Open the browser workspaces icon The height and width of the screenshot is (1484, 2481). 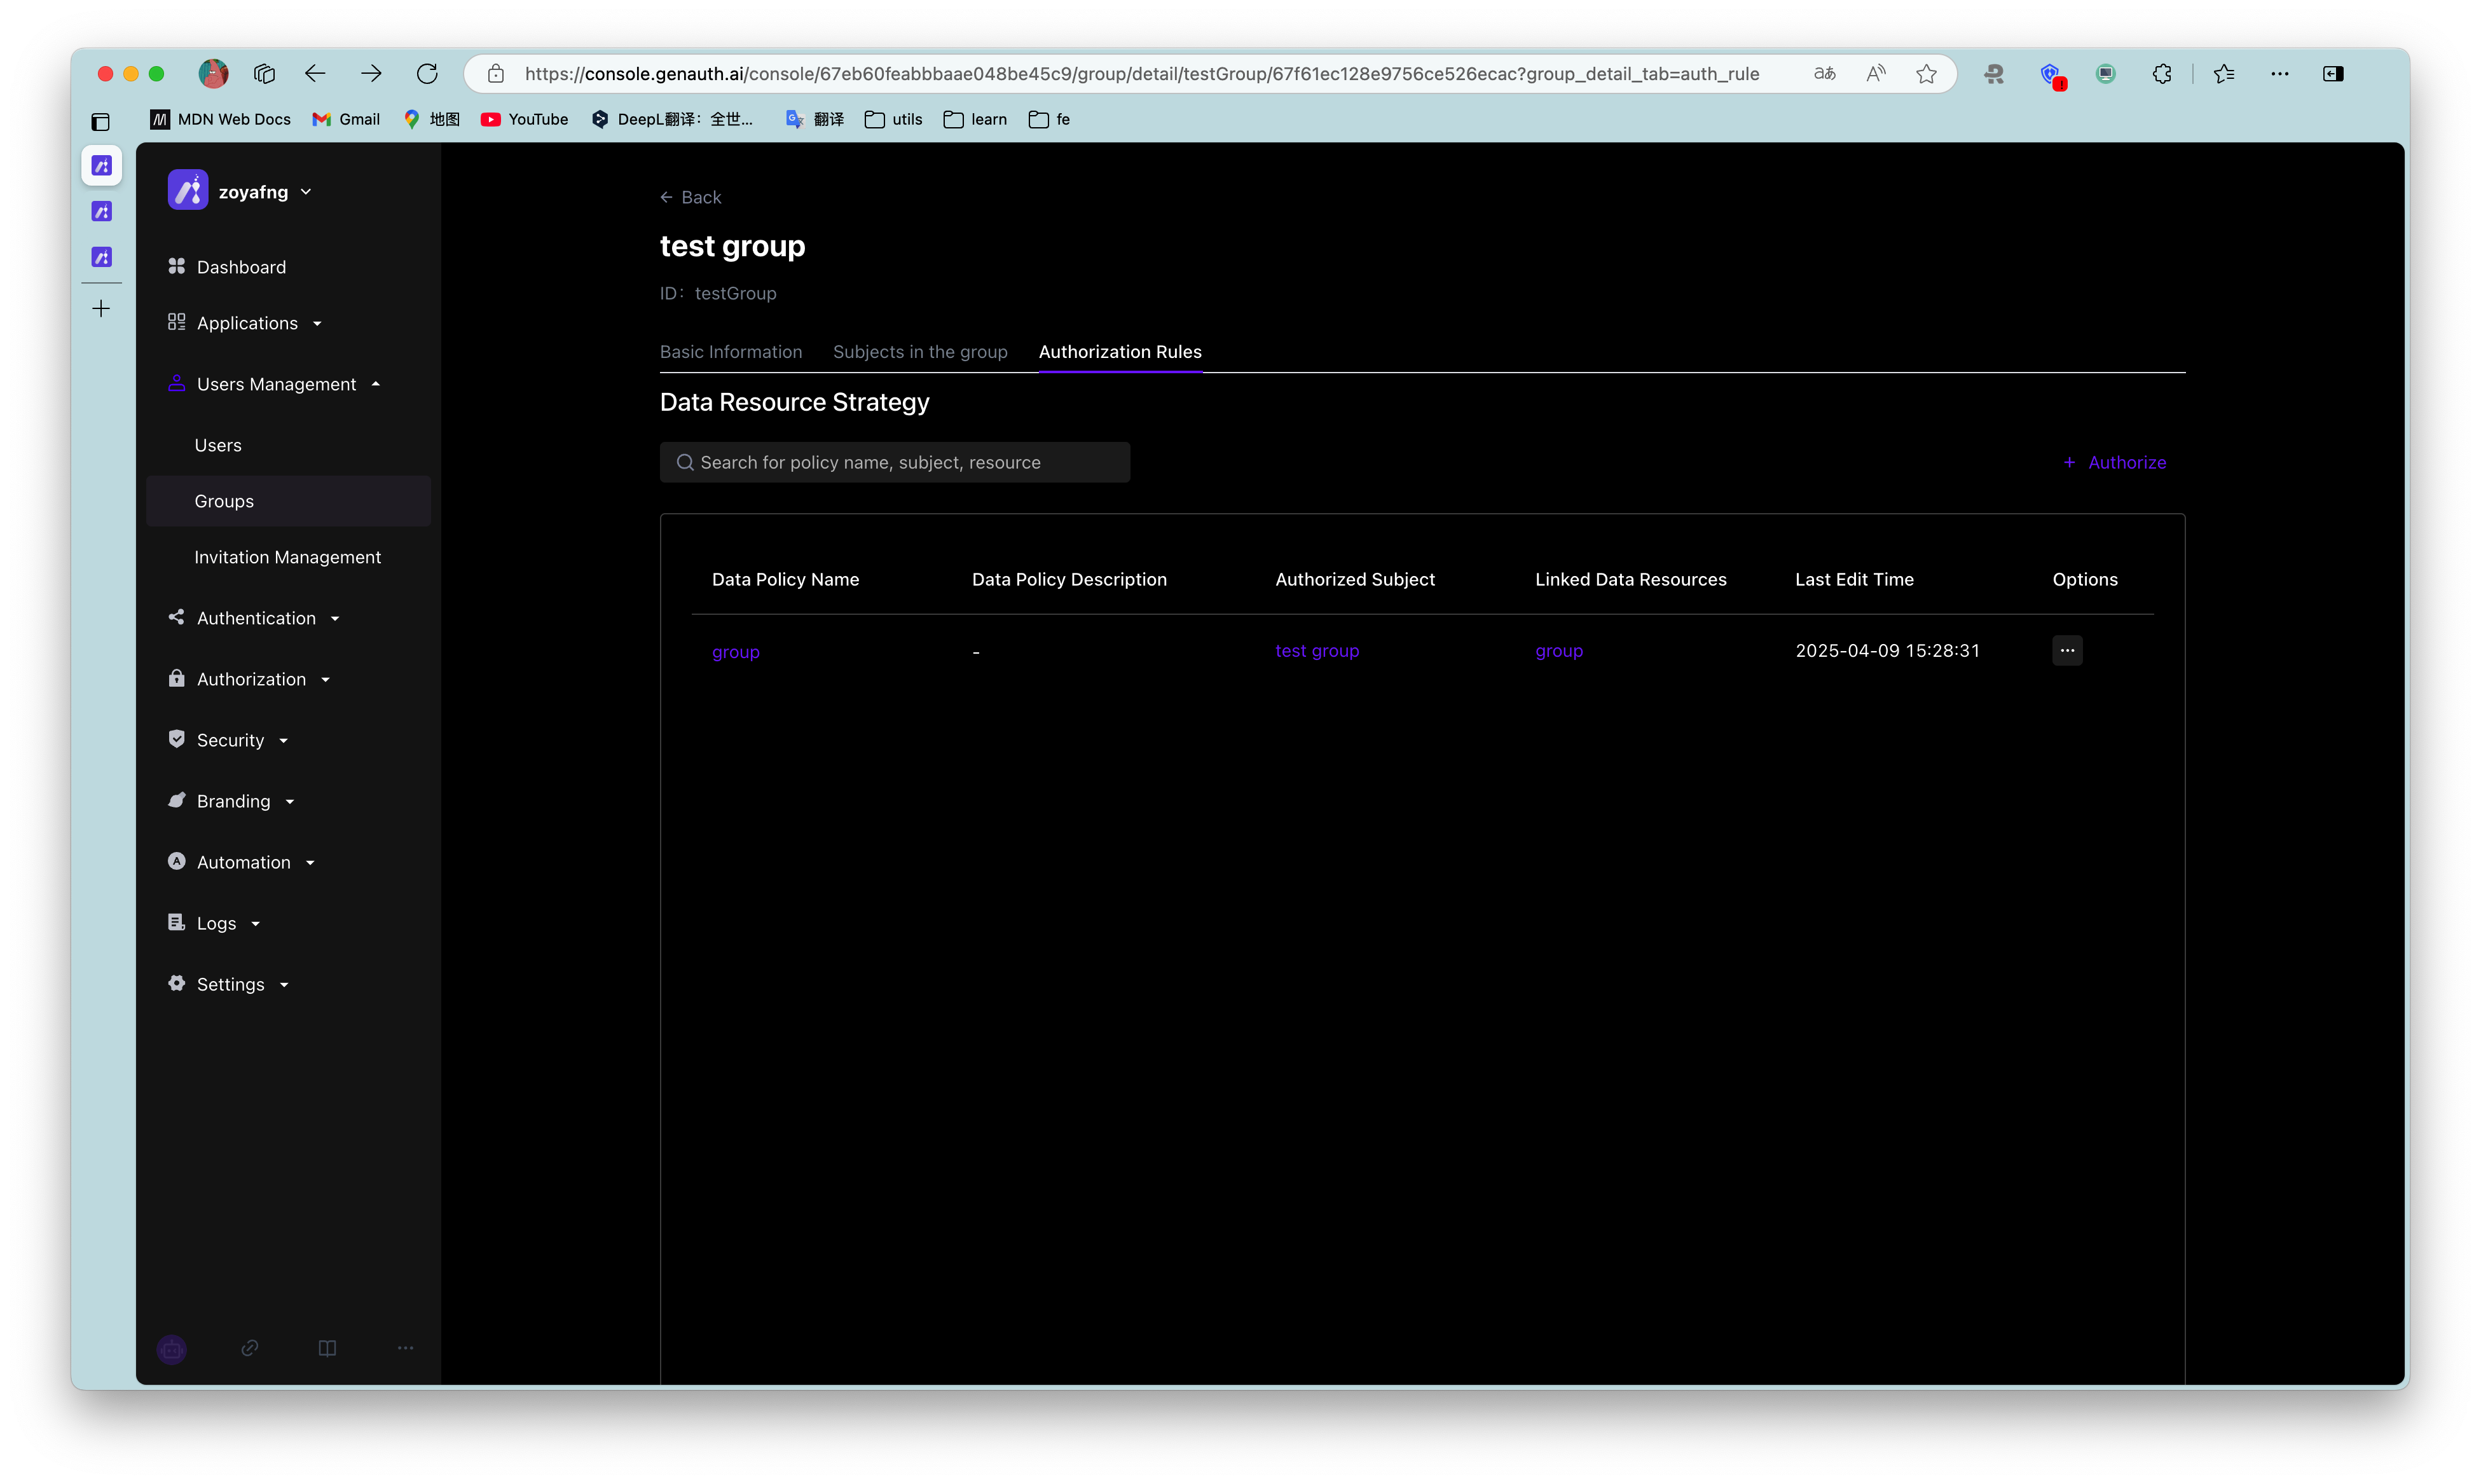pyautogui.click(x=264, y=73)
